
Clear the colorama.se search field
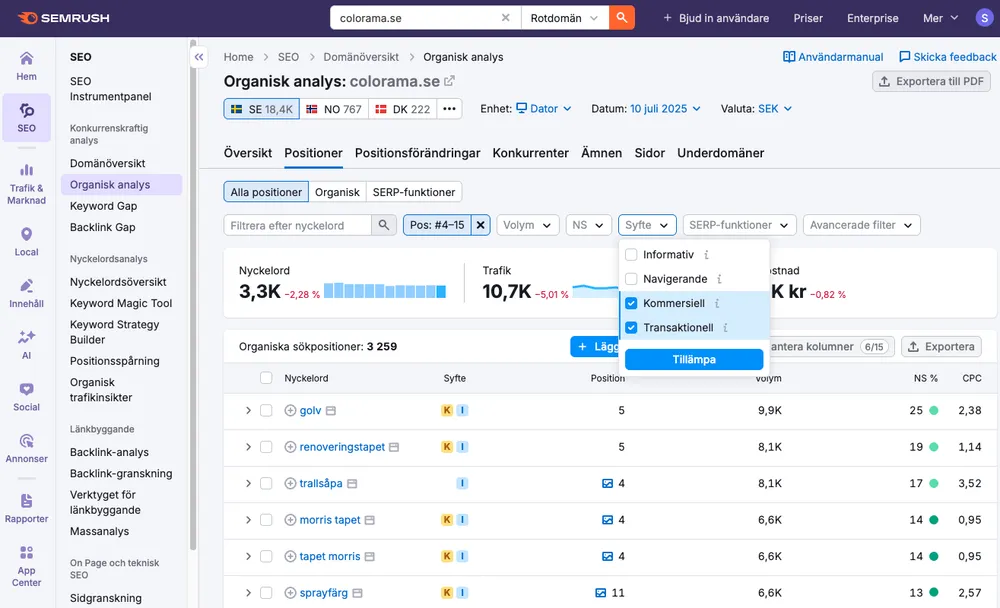pos(505,18)
